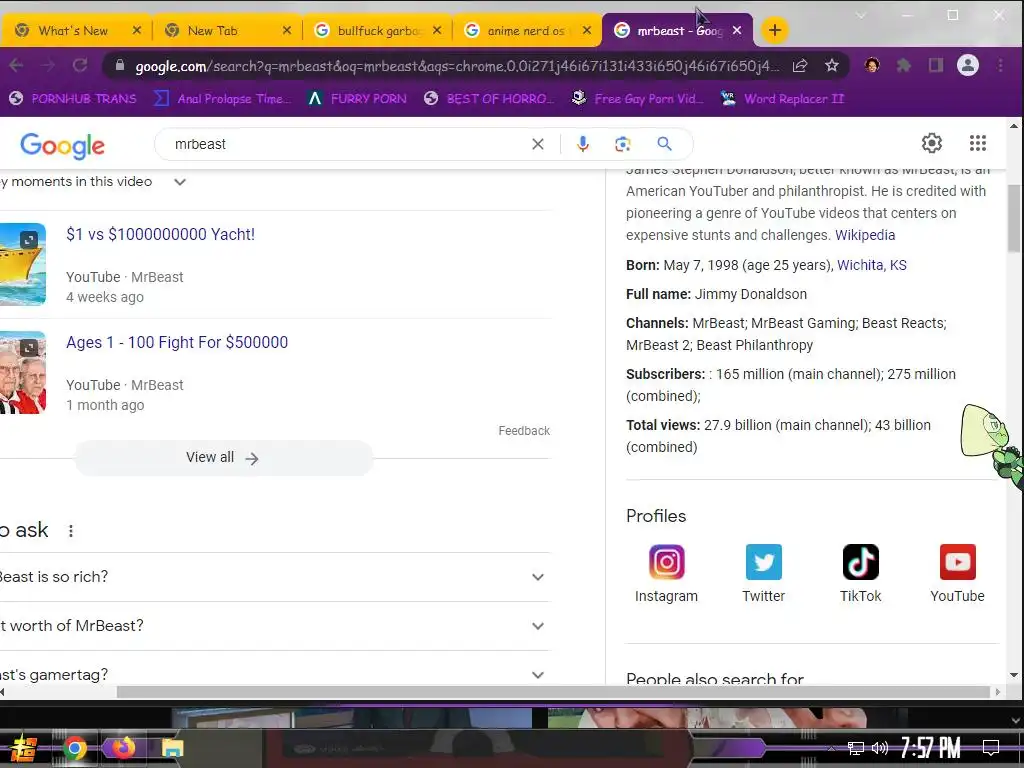Open File Explorer from taskbar
This screenshot has width=1024, height=768.
click(172, 748)
